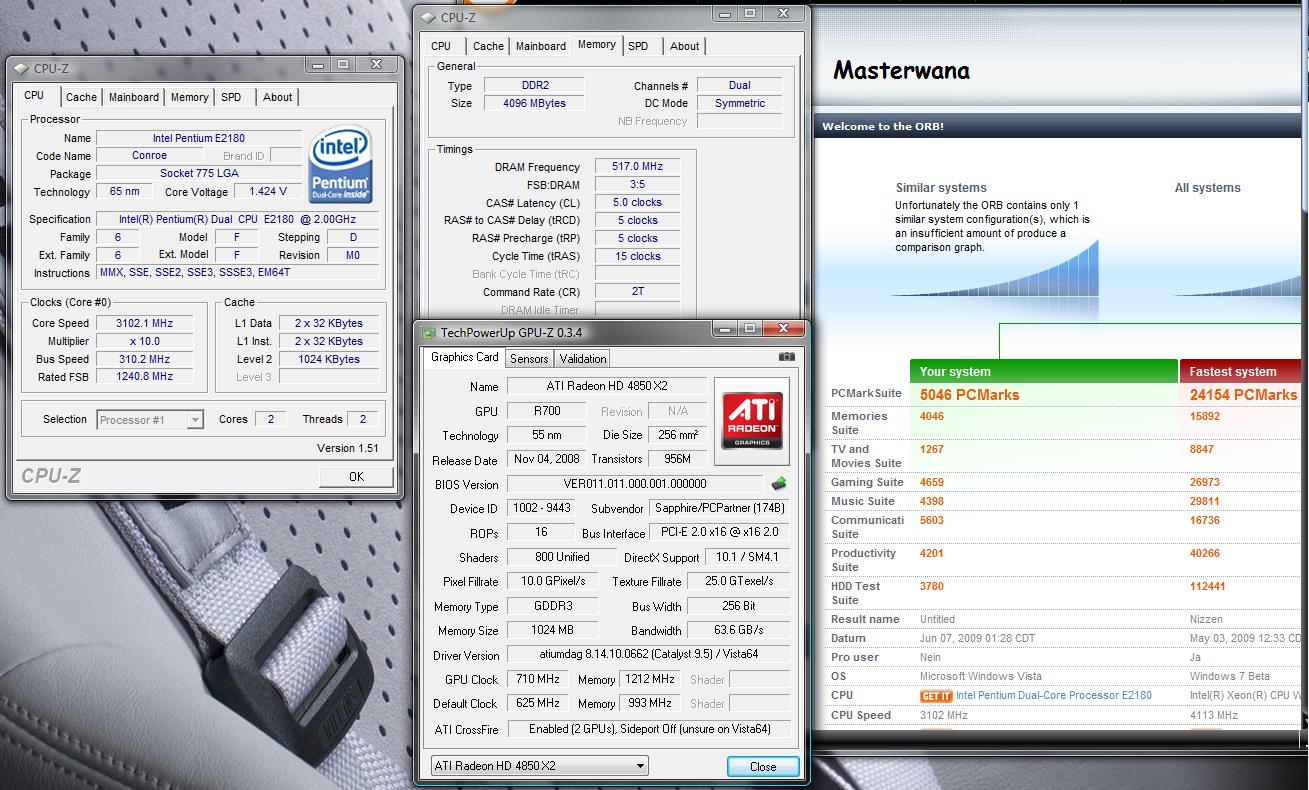Open Memory tab in left CPU-Z window
The height and width of the screenshot is (790, 1309).
coord(189,97)
